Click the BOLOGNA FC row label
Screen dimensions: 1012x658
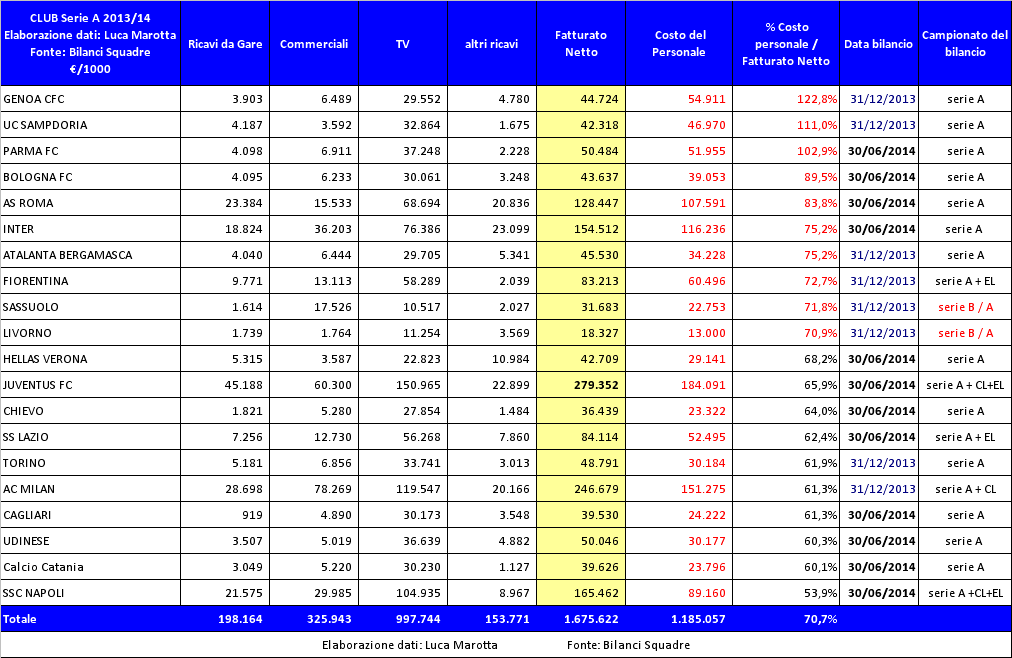pyautogui.click(x=90, y=177)
